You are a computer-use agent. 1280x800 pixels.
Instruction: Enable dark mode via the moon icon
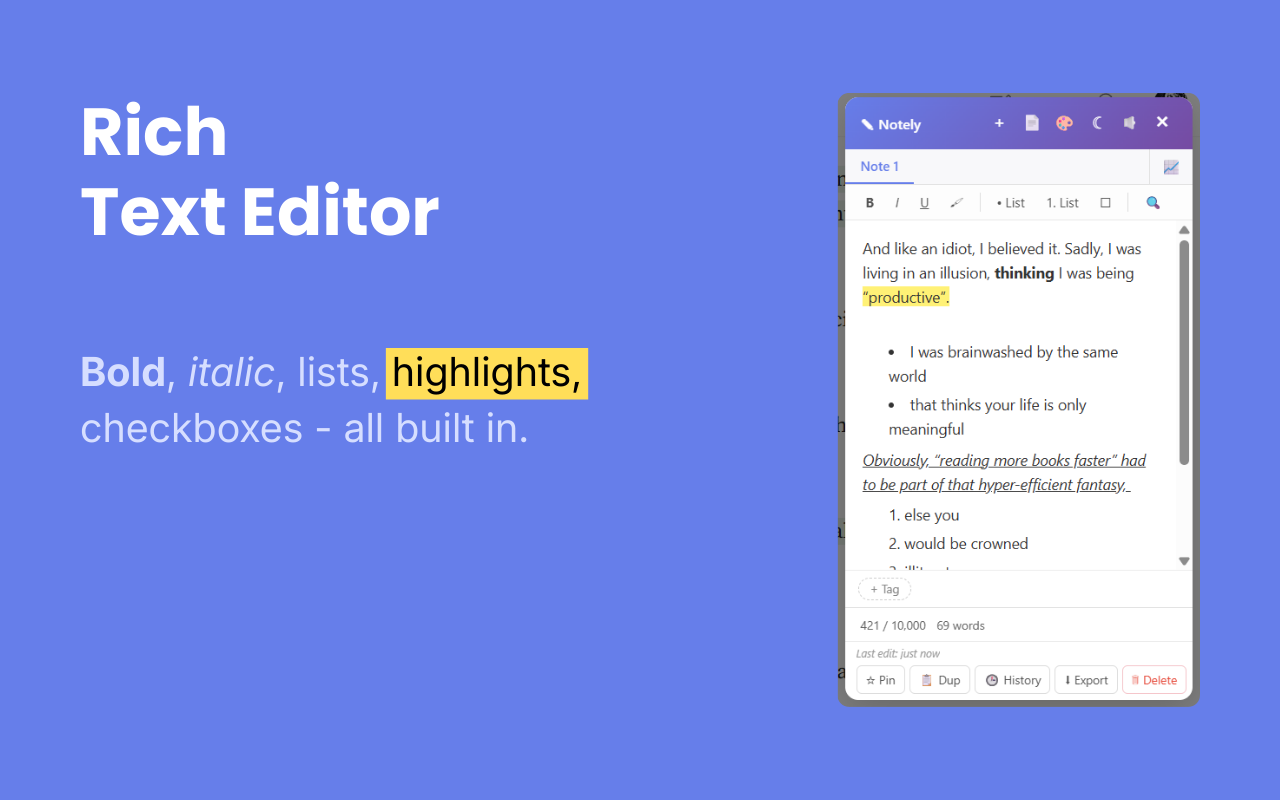click(x=1096, y=122)
